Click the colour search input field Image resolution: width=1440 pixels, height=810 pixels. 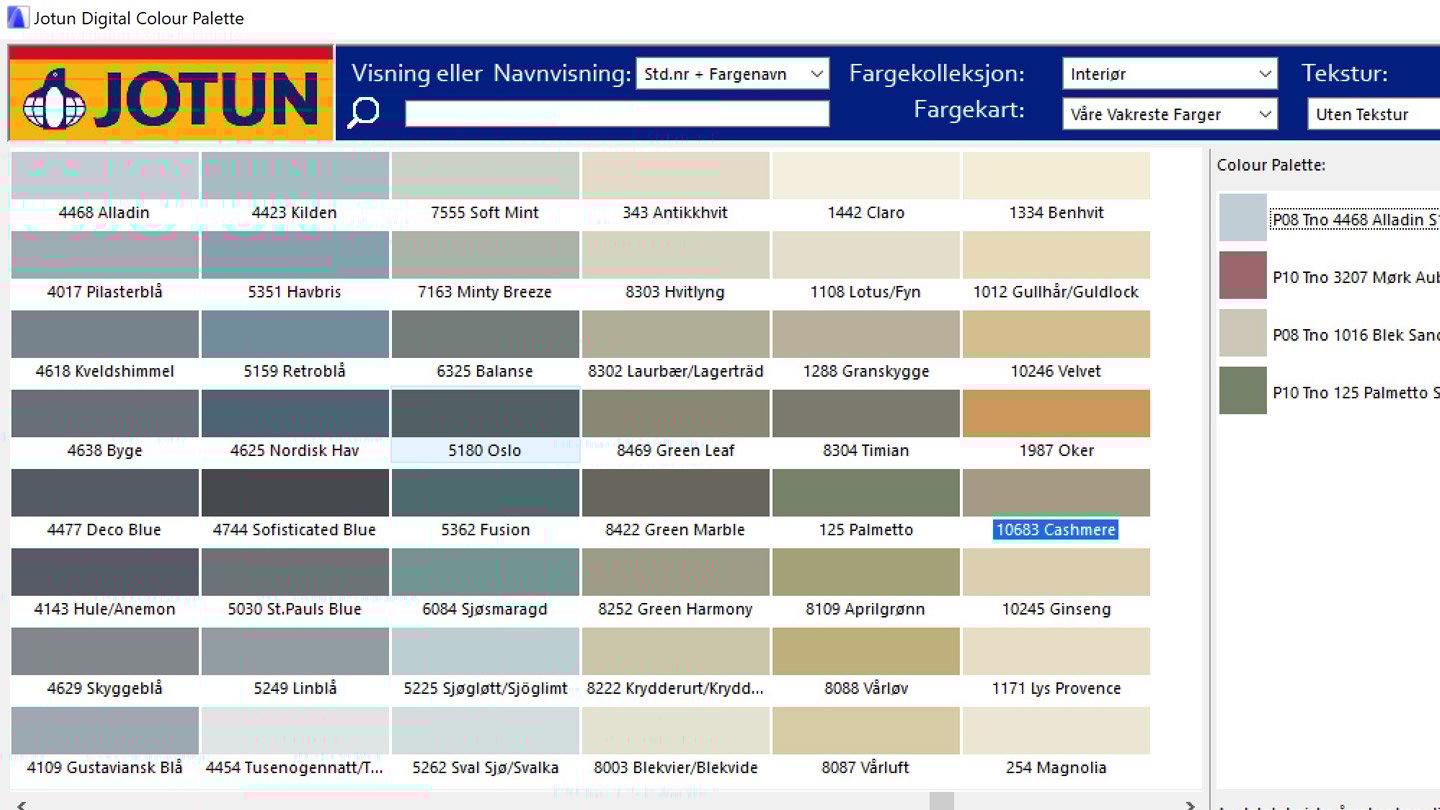(616, 114)
